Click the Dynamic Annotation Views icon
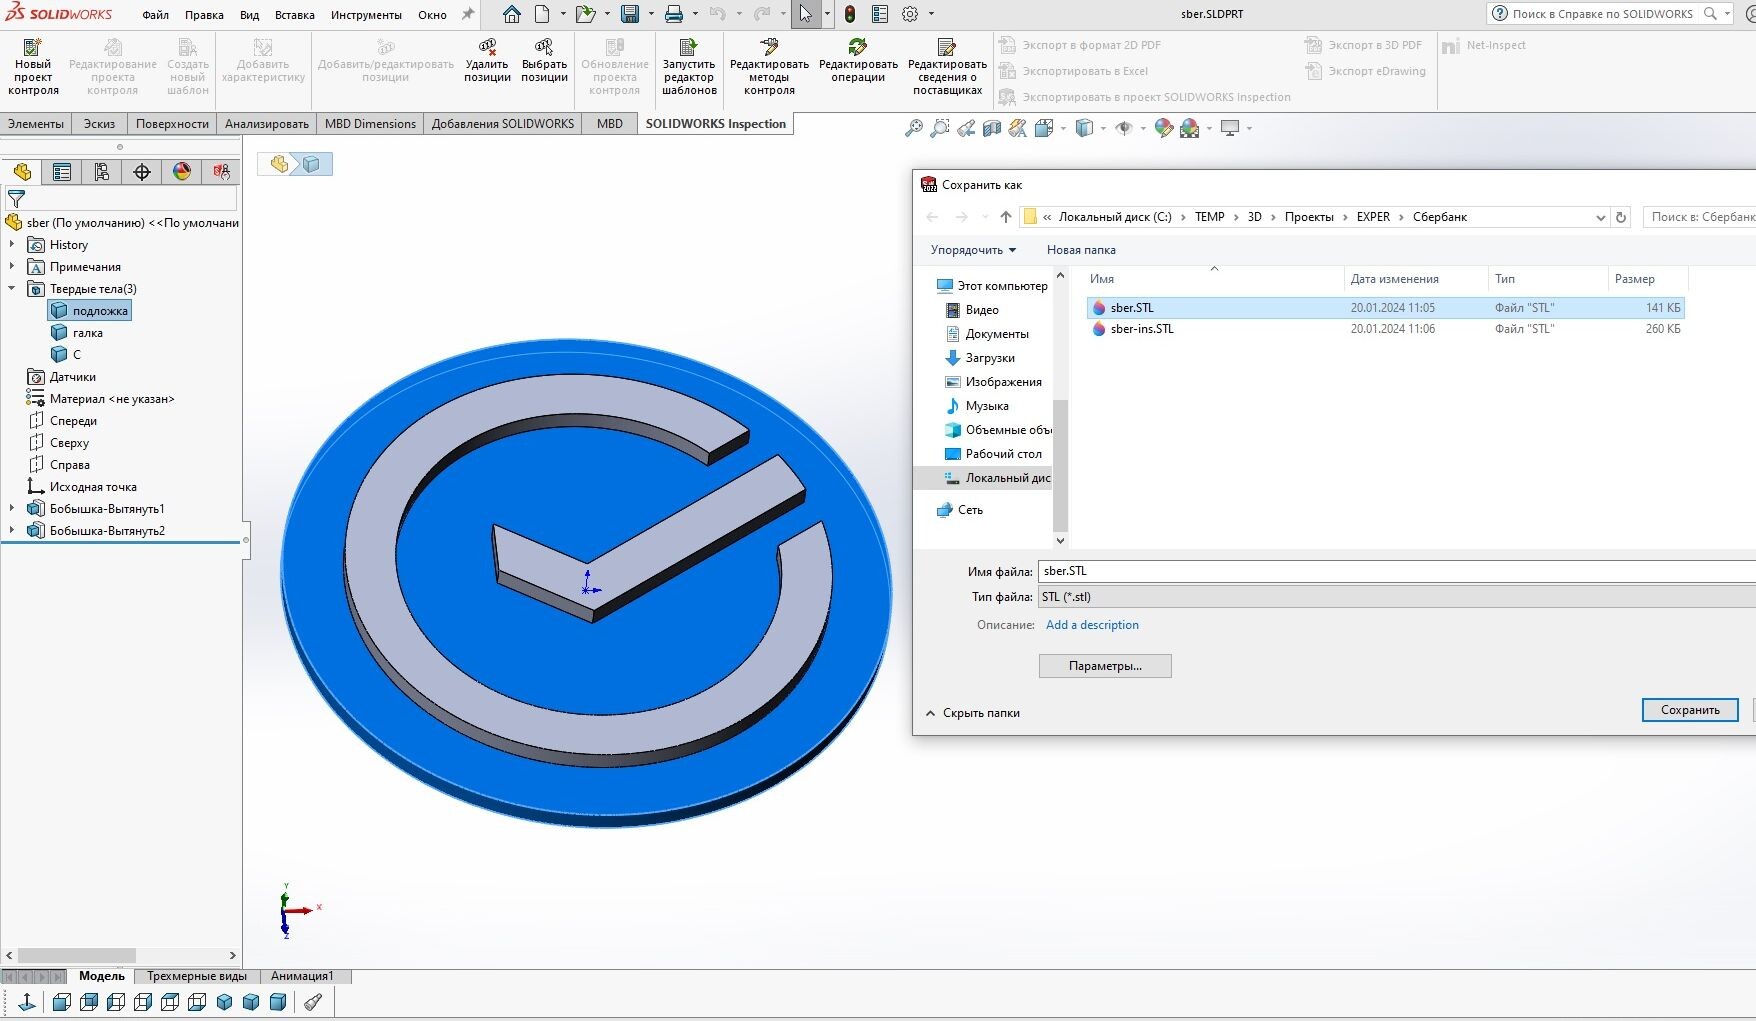Screen dimensions: 1756x1021 [1018, 128]
